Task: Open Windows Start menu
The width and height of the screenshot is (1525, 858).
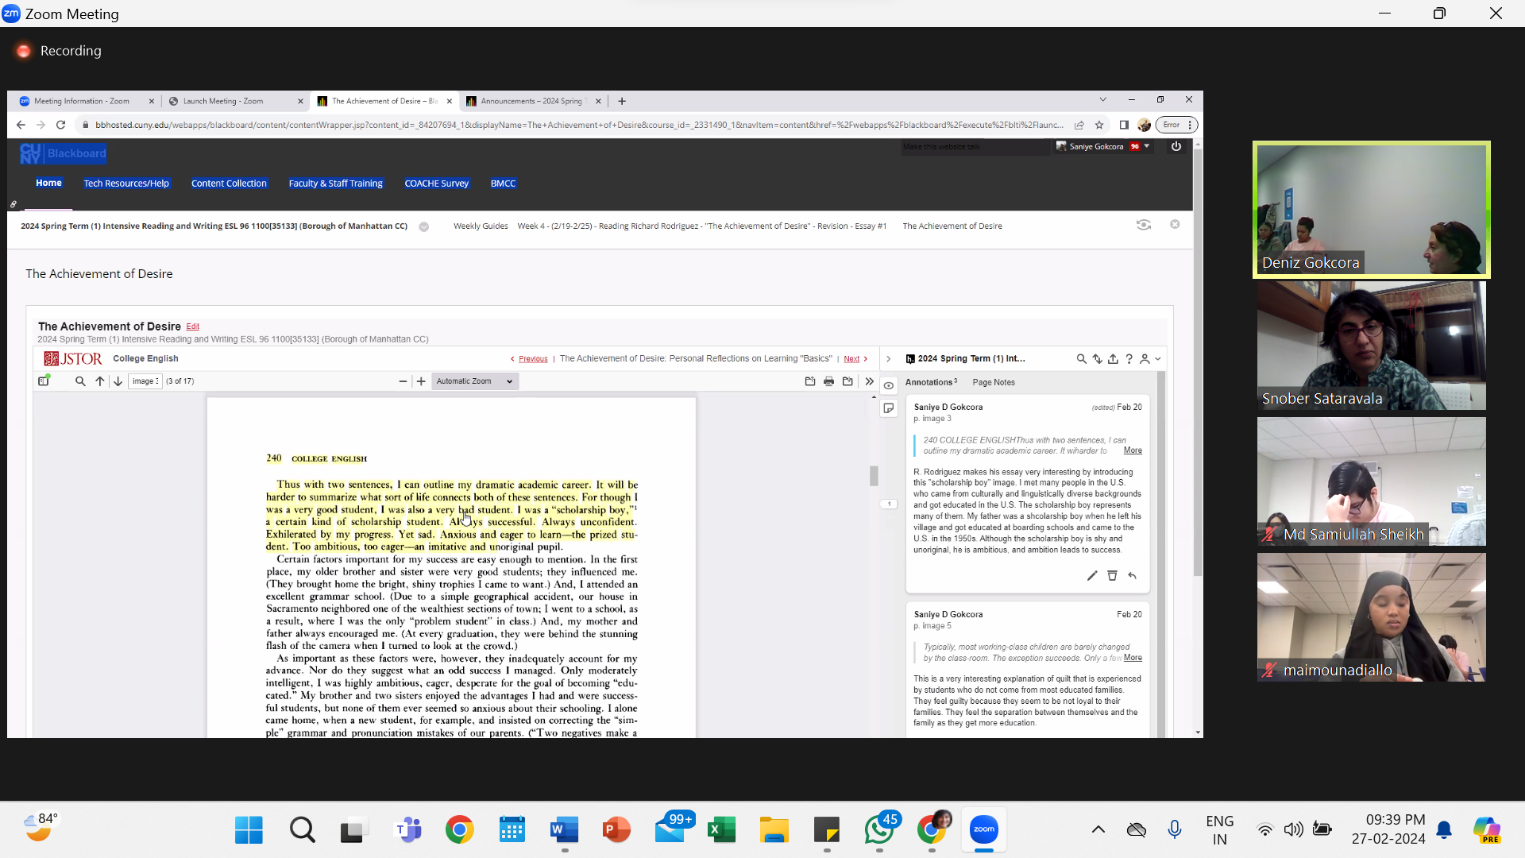Action: [x=249, y=829]
